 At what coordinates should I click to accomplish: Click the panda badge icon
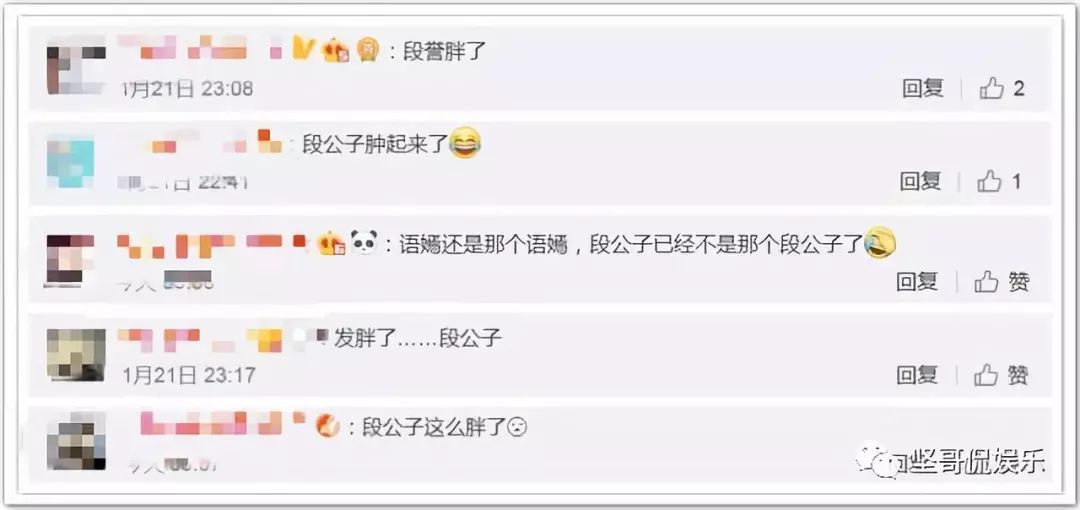364,243
